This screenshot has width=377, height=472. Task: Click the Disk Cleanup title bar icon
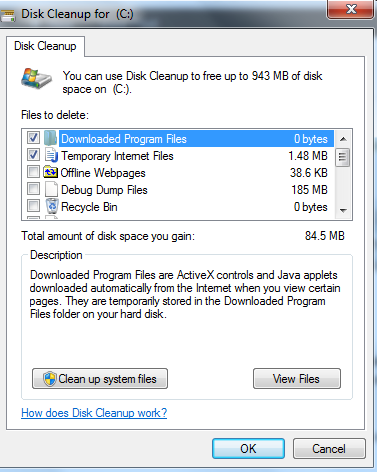point(7,15)
